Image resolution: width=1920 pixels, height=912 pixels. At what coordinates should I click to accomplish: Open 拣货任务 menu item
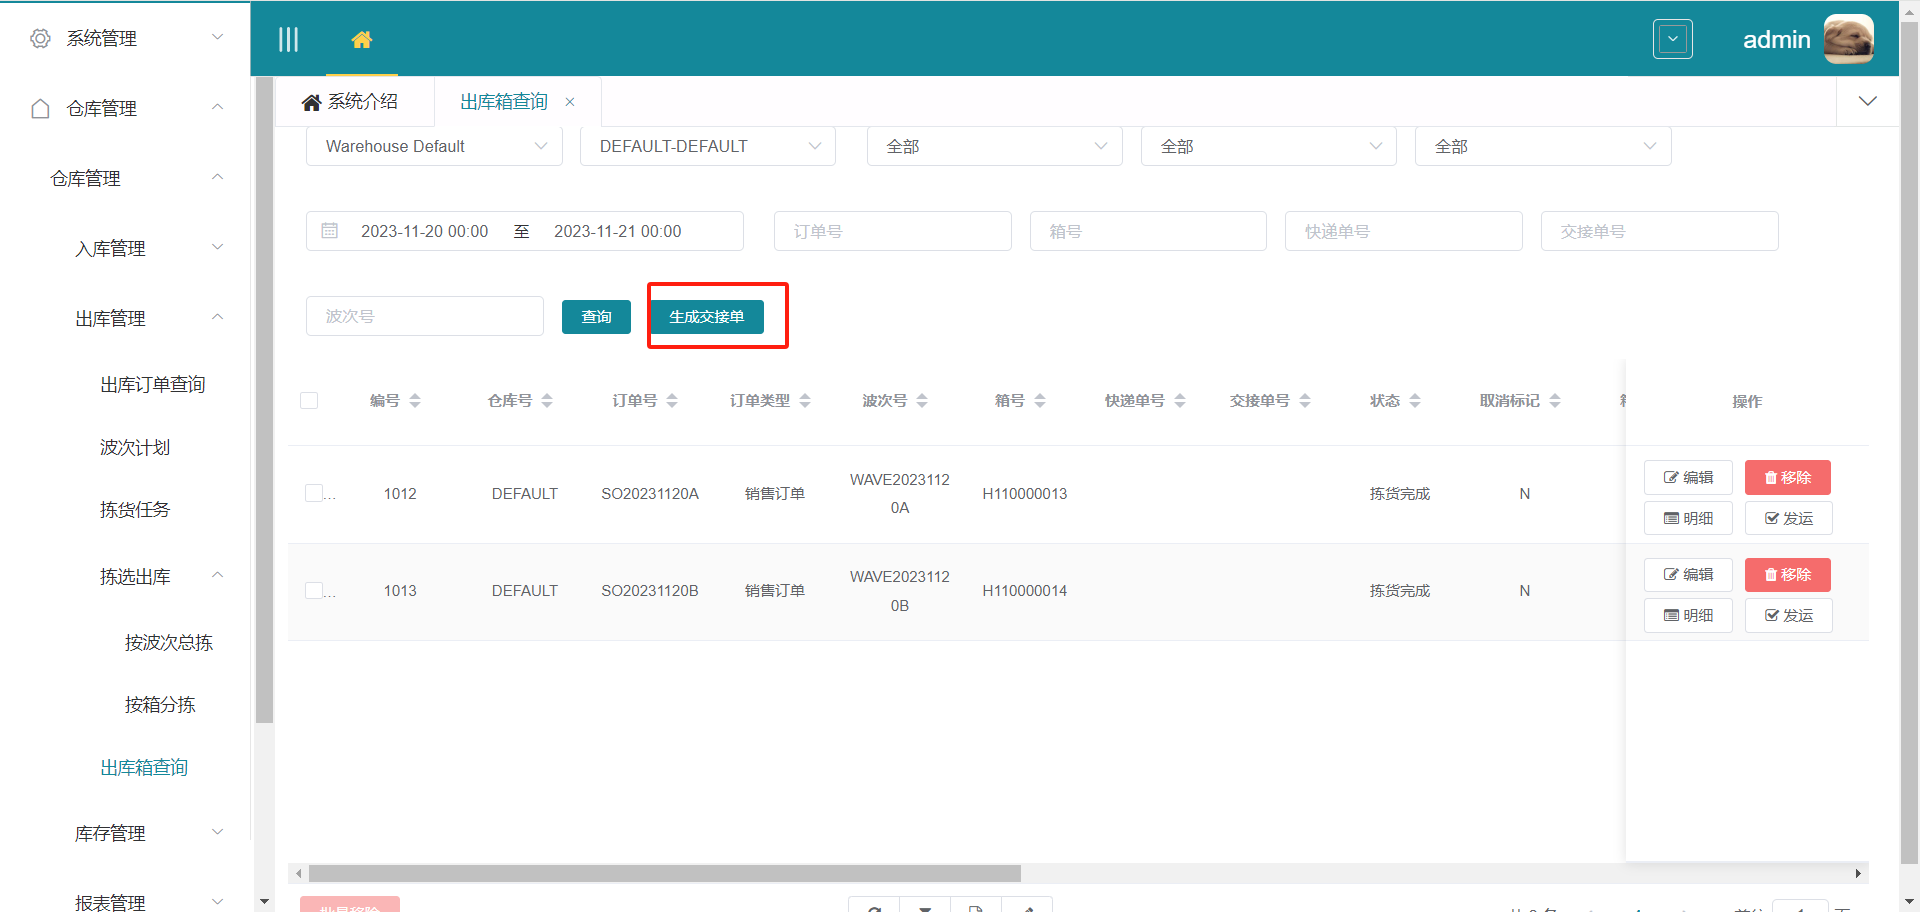135,510
